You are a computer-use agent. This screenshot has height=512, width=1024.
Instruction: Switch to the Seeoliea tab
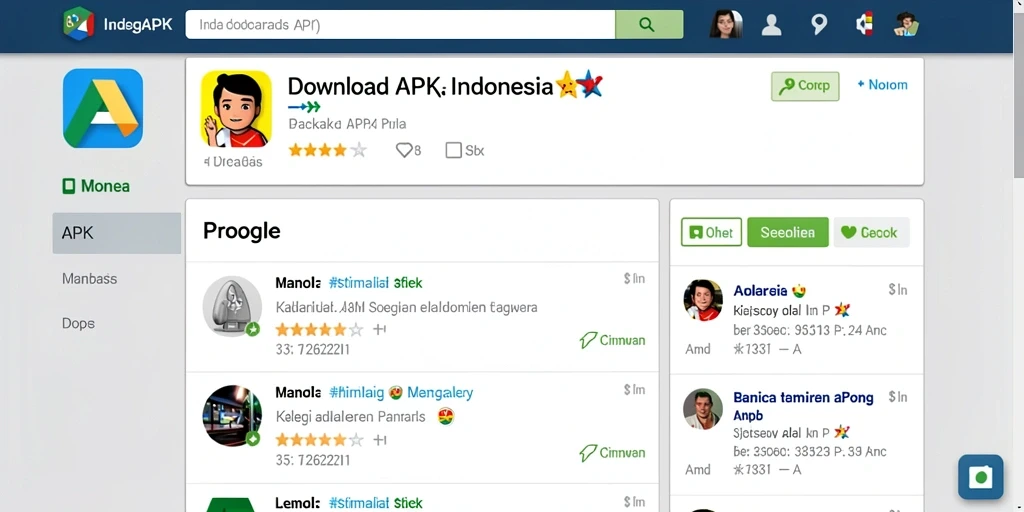tap(788, 232)
